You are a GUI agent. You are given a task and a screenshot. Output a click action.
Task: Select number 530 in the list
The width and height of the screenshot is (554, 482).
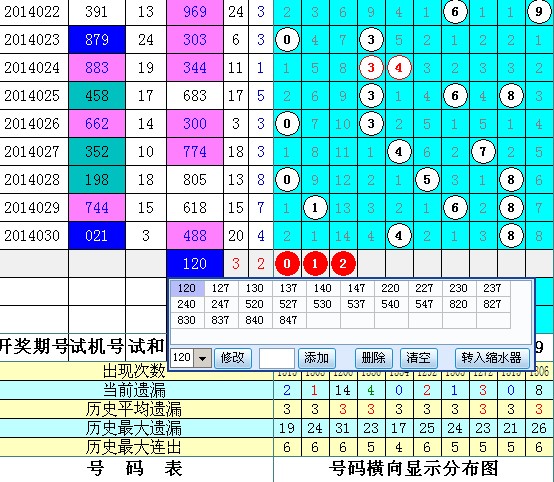click(322, 304)
